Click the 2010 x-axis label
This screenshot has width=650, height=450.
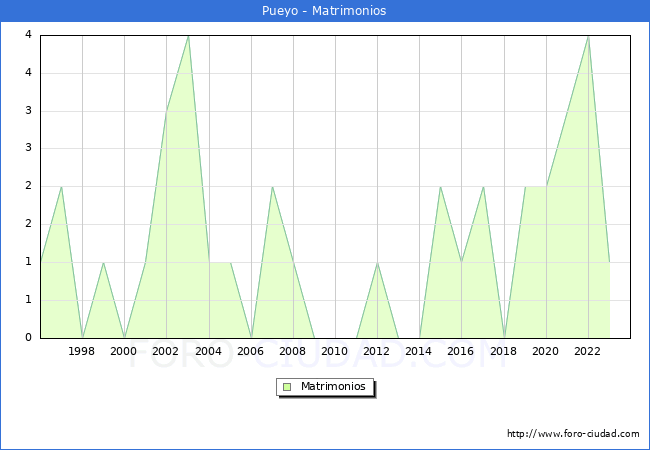point(335,351)
